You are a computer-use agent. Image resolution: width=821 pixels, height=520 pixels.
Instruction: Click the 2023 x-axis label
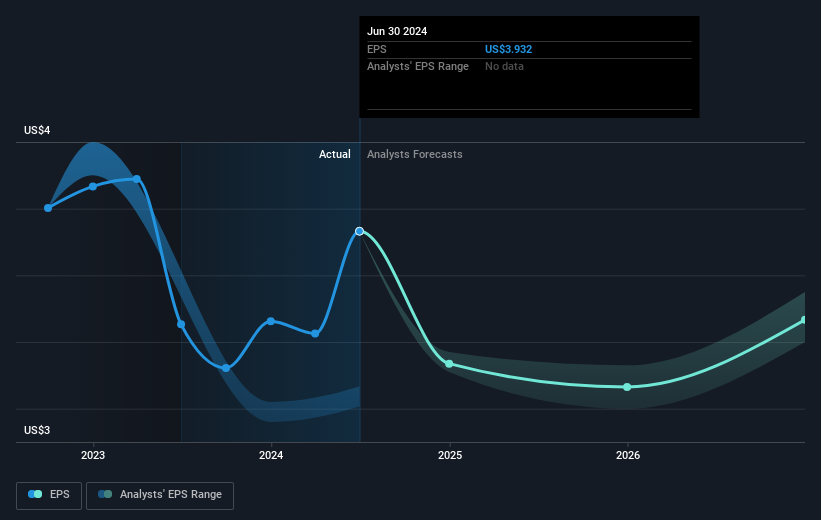point(93,455)
